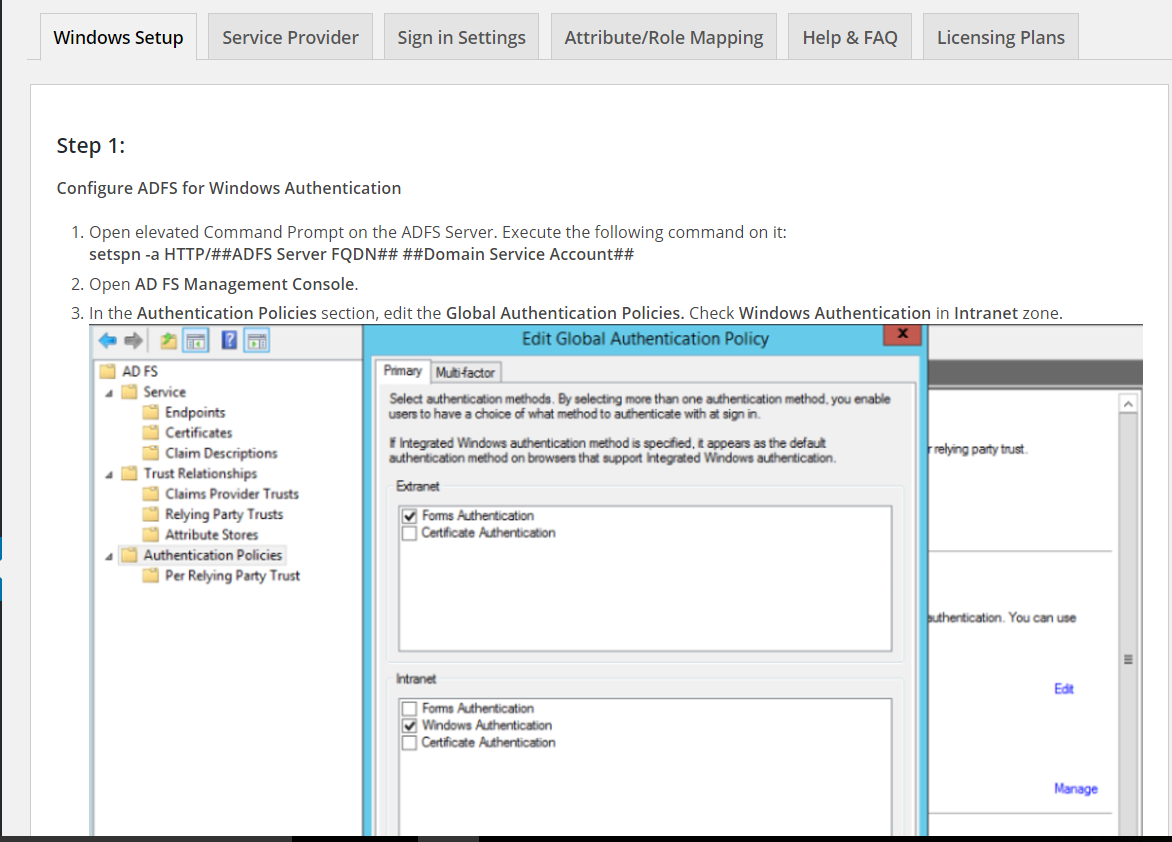Click the AD FS root folder icon
This screenshot has width=1172, height=842.
click(108, 371)
